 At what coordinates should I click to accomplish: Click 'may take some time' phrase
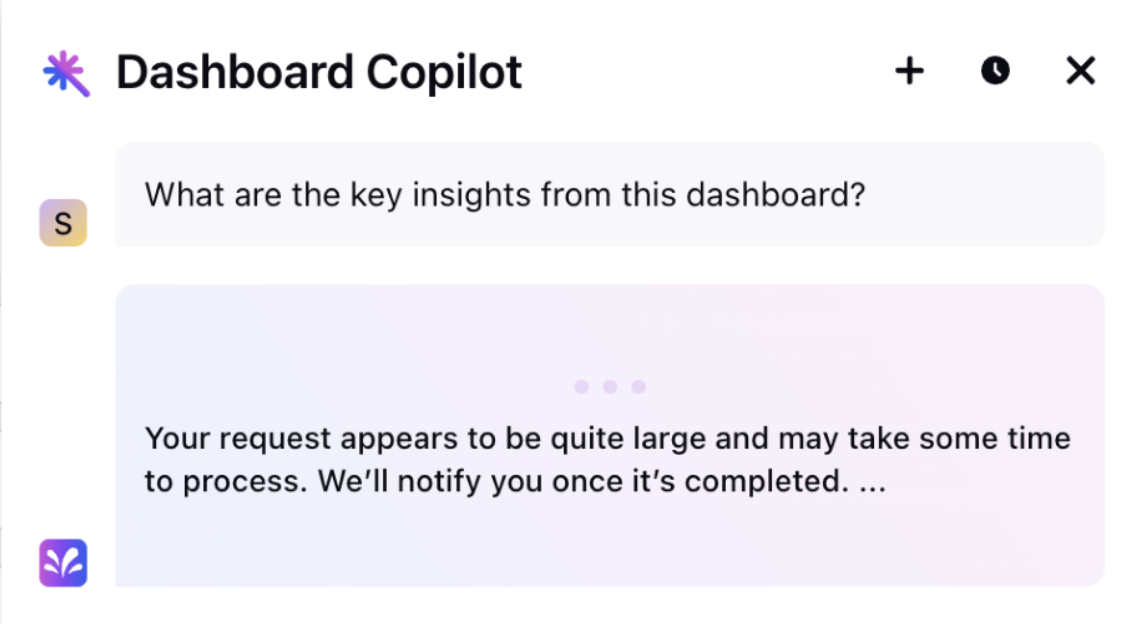pyautogui.click(x=924, y=438)
